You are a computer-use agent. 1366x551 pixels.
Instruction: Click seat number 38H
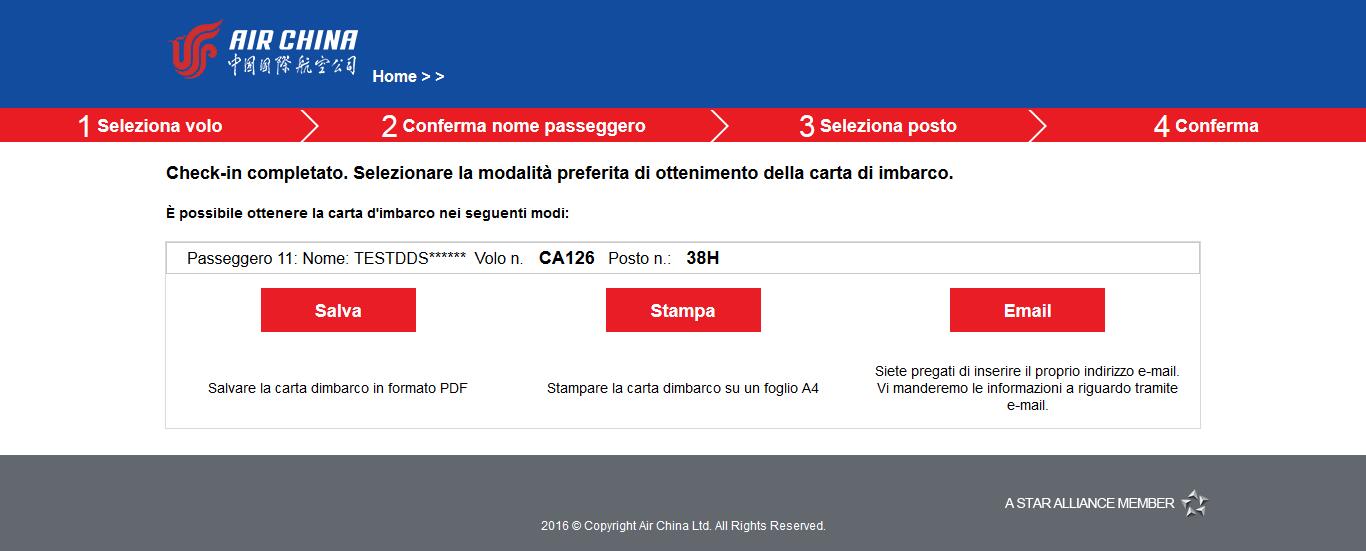click(703, 258)
